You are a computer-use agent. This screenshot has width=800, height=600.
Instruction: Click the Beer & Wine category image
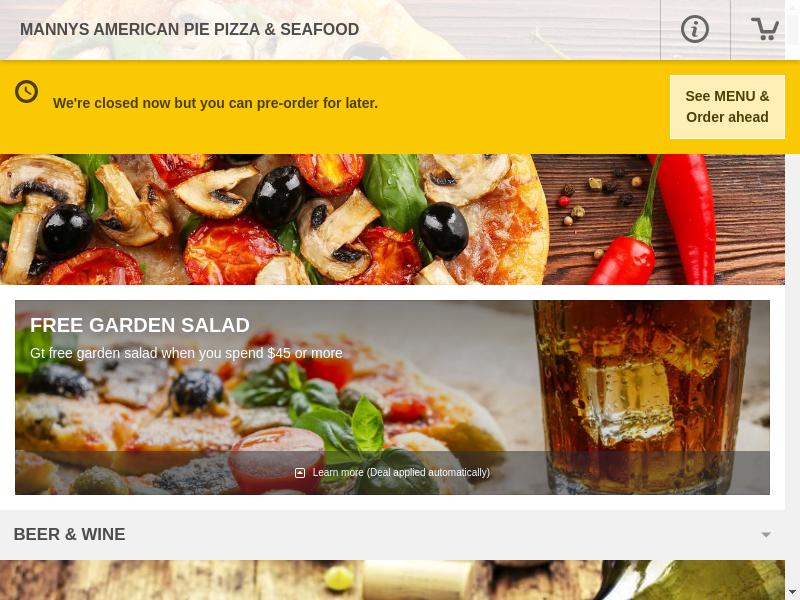coord(392,580)
